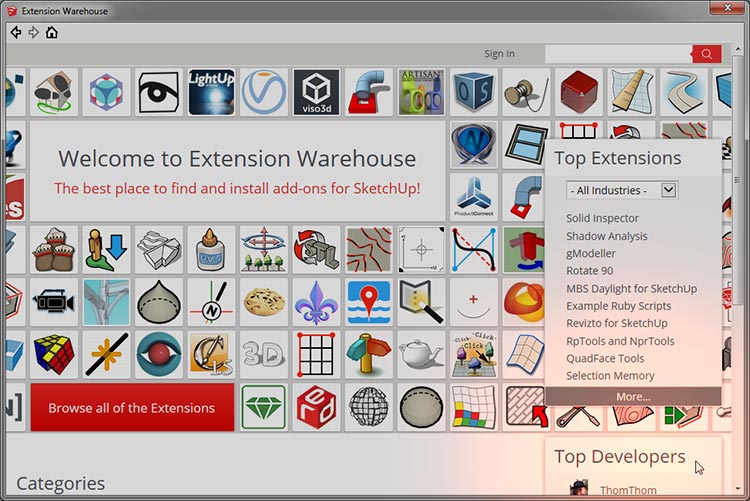The height and width of the screenshot is (501, 750).
Task: Expand the All Industries dropdown
Action: click(x=622, y=190)
